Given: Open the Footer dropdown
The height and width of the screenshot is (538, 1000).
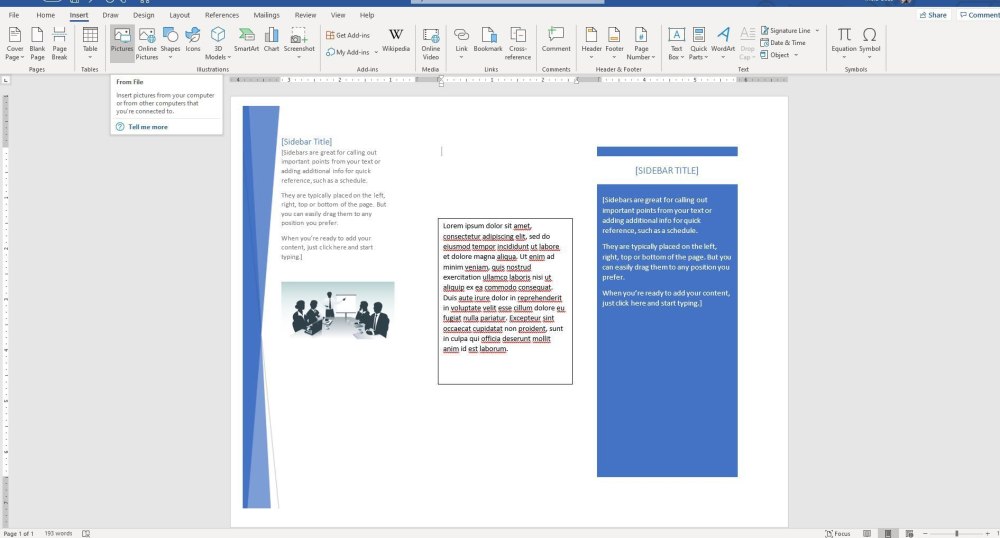Looking at the screenshot, I should [x=614, y=43].
